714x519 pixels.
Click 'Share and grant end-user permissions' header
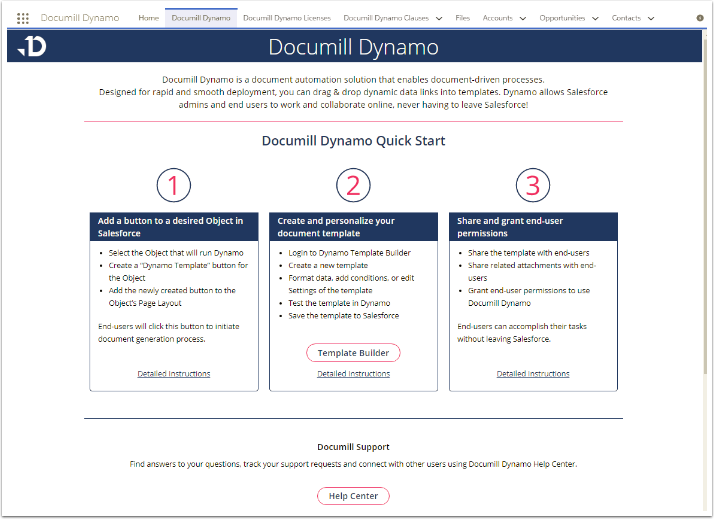[x=533, y=227]
